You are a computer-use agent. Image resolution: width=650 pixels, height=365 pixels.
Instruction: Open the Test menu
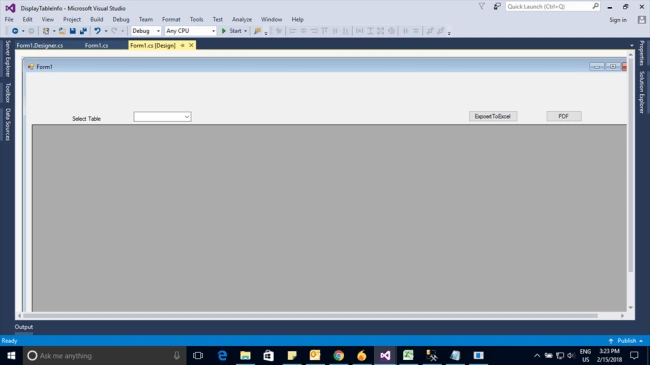click(218, 19)
